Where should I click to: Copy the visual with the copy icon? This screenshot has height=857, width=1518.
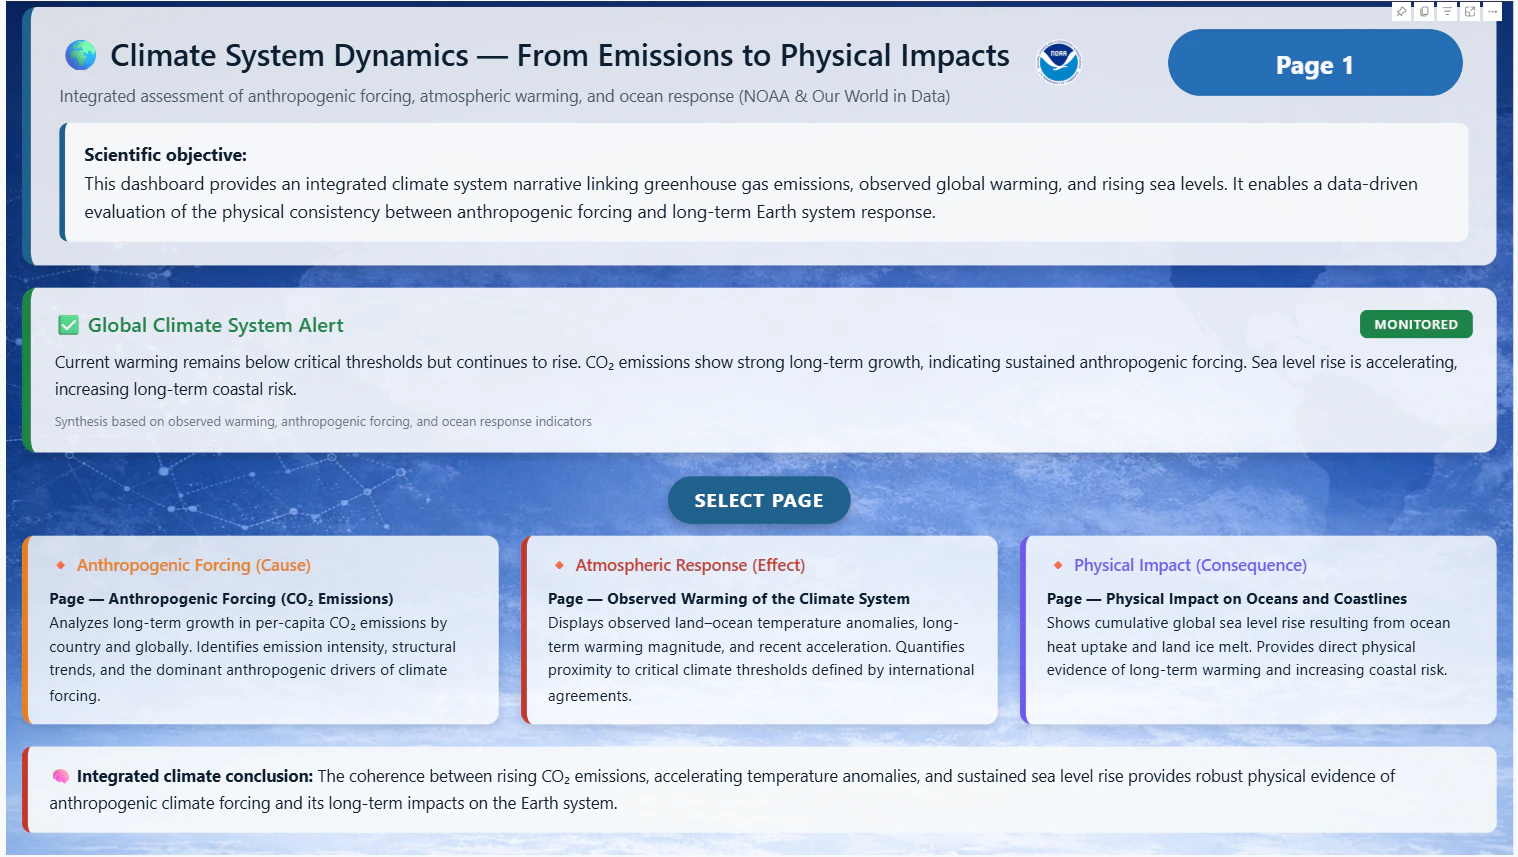click(1424, 12)
